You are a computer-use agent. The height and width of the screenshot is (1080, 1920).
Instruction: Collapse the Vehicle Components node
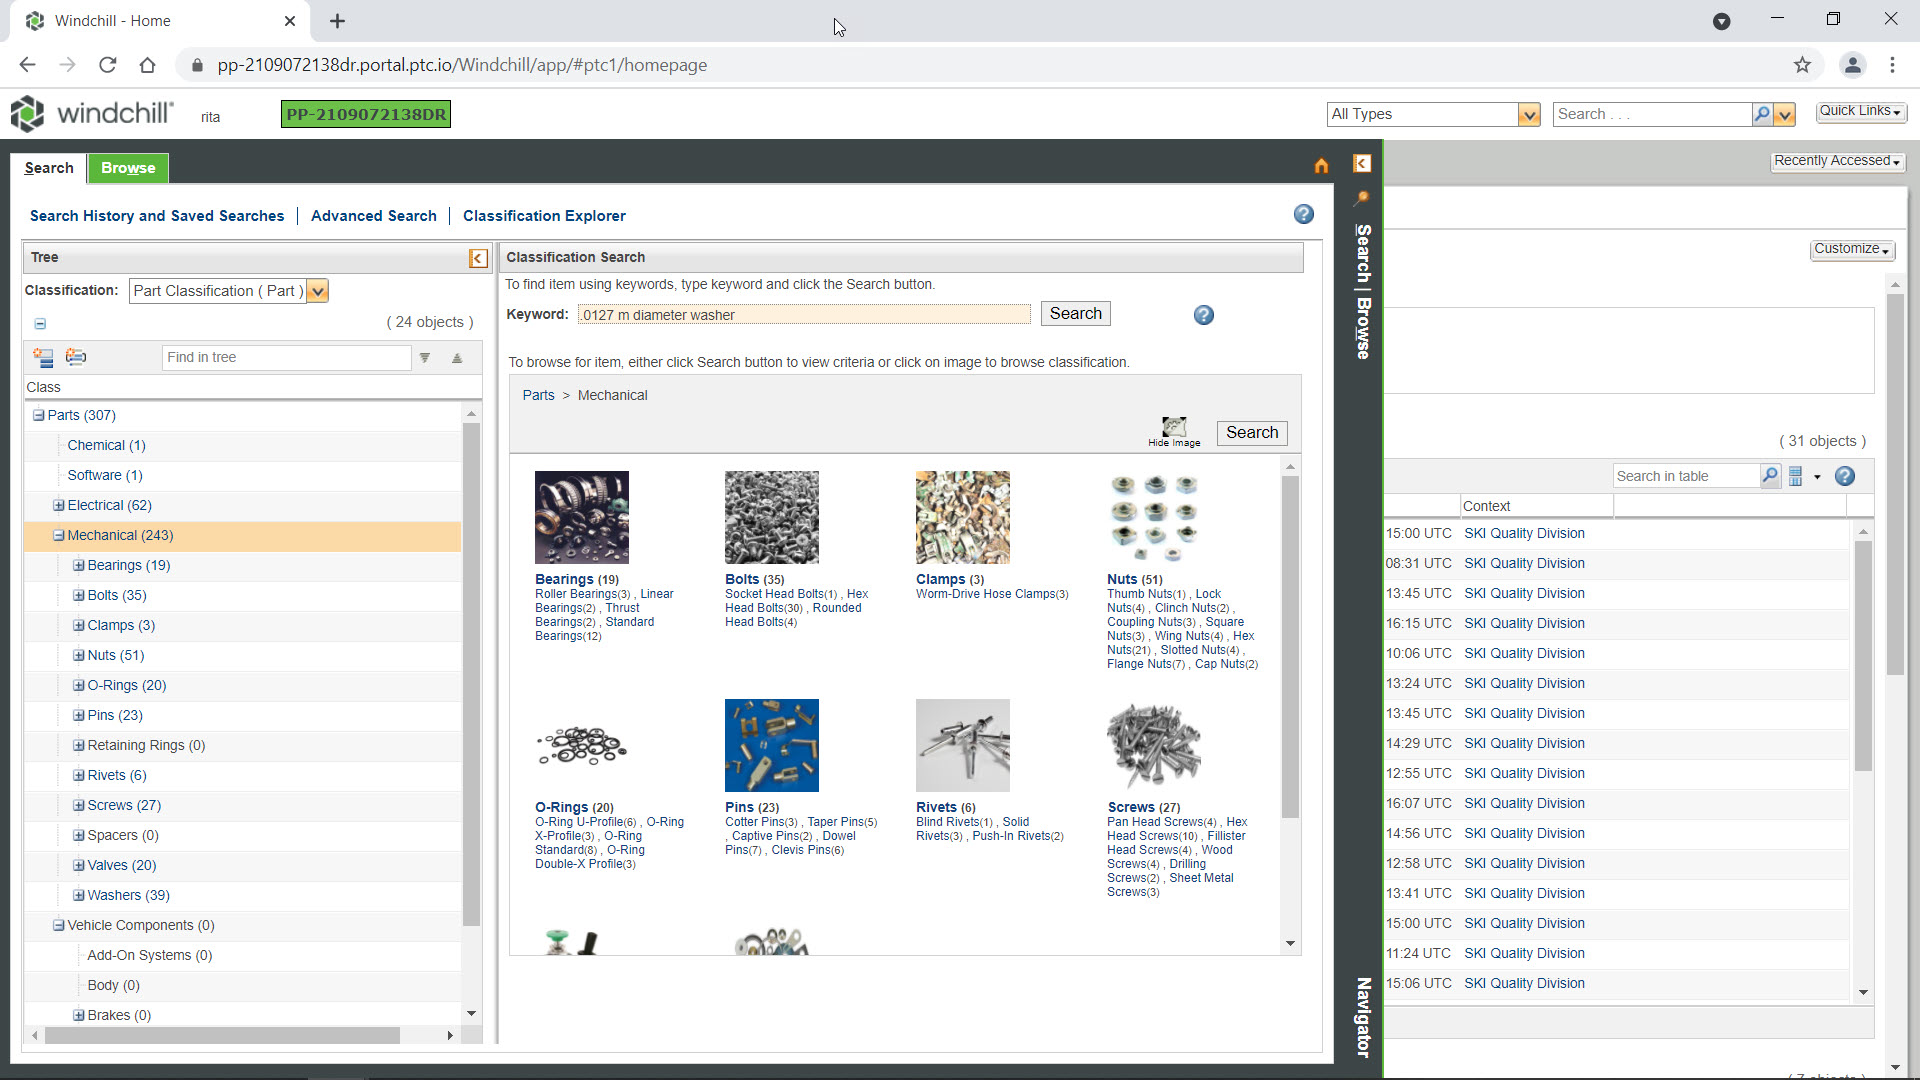click(x=58, y=925)
